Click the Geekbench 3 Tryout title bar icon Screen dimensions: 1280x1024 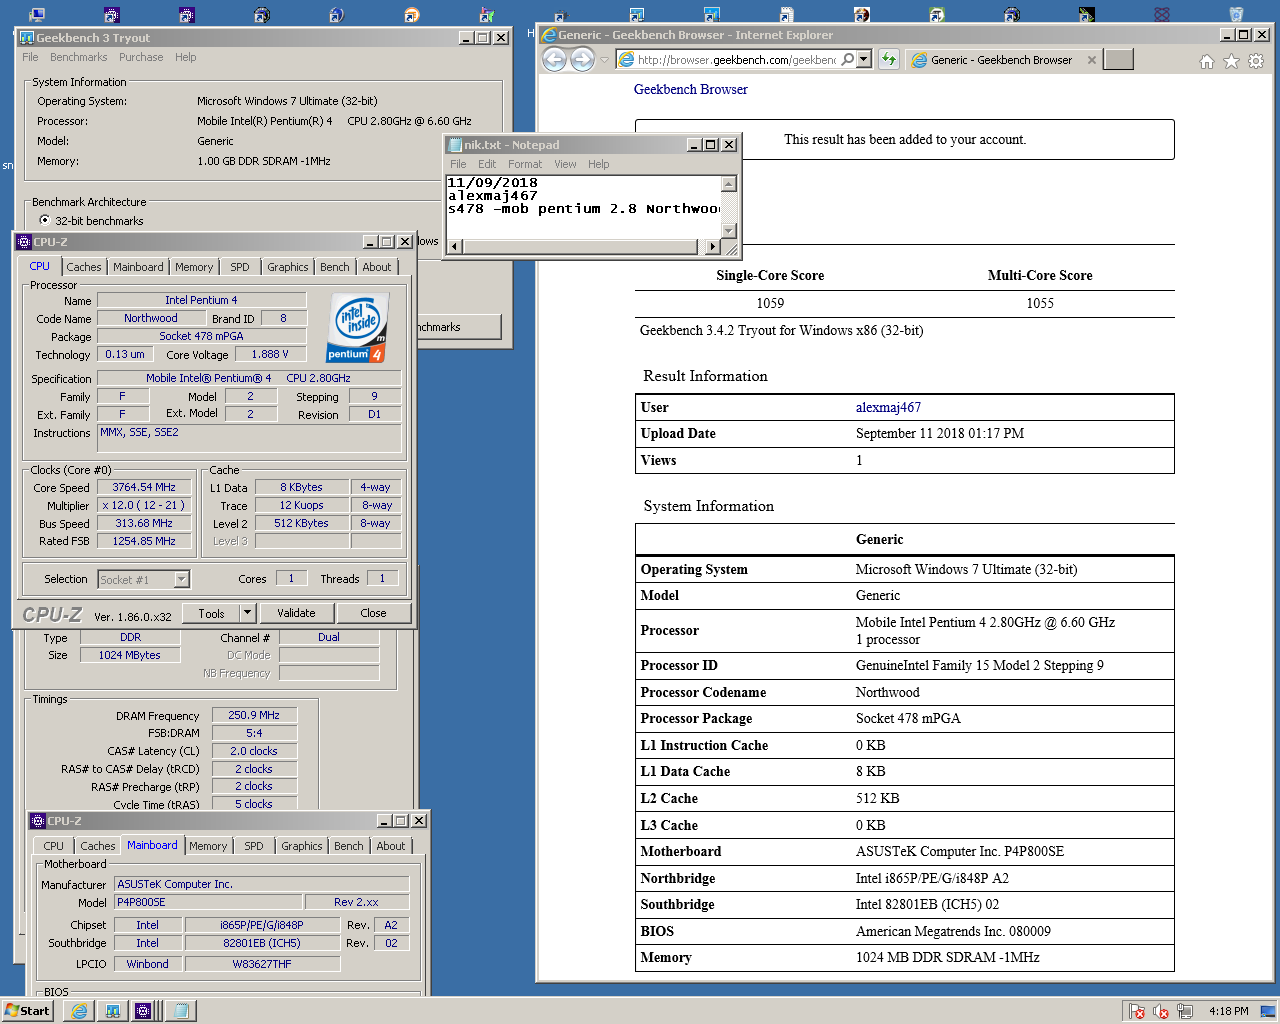point(27,38)
